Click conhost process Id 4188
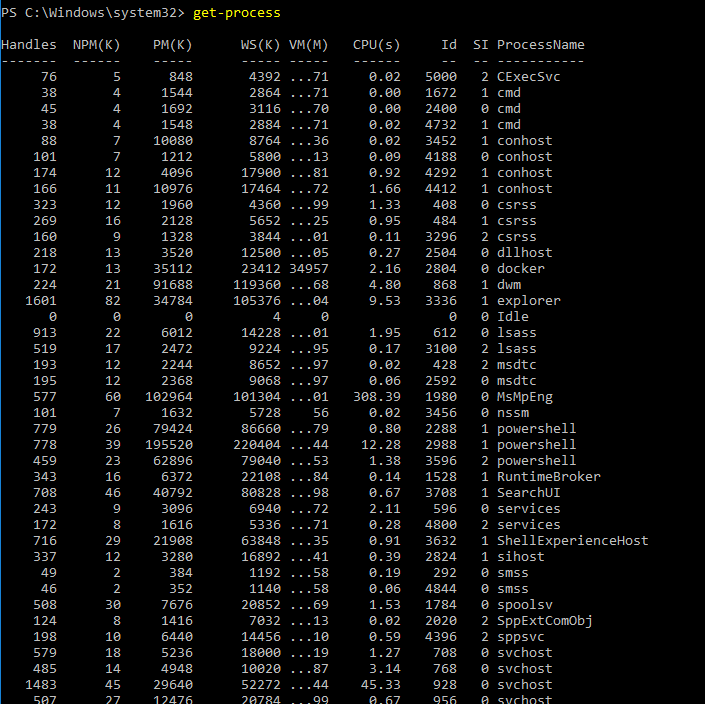Viewport: 705px width, 704px height. (441, 156)
